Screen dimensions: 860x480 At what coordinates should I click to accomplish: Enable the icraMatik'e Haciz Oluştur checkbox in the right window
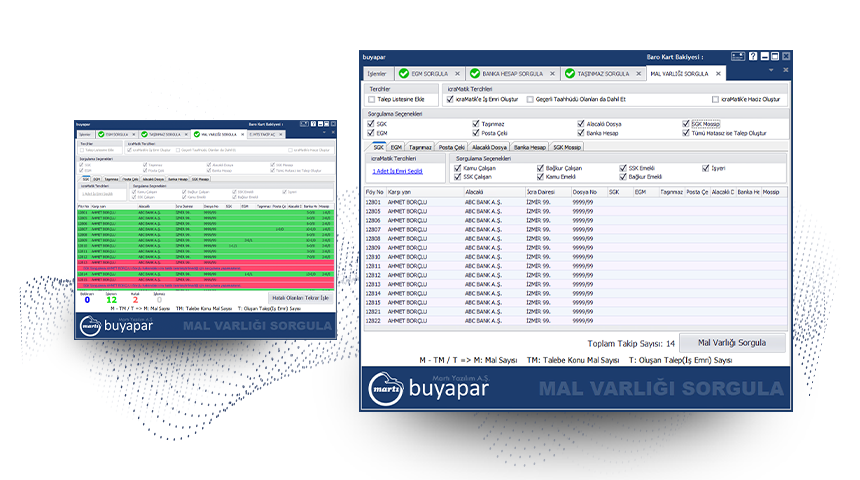(x=715, y=99)
